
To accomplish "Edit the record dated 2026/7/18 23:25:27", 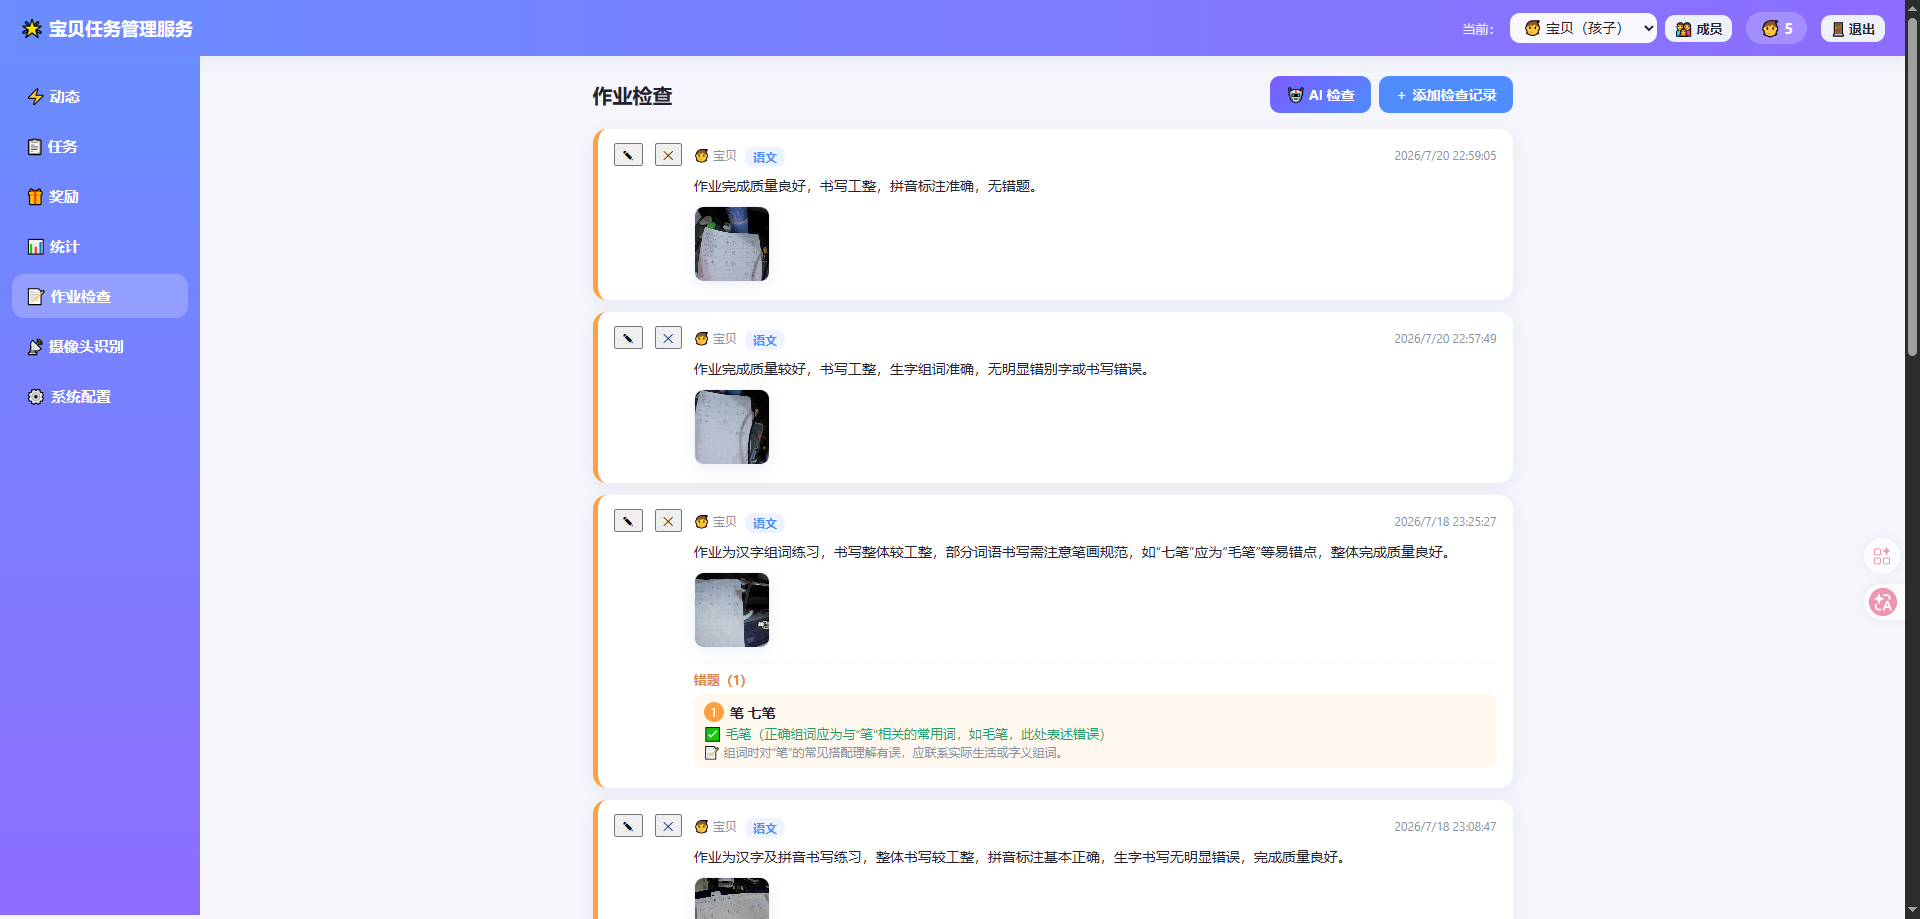I will [628, 521].
